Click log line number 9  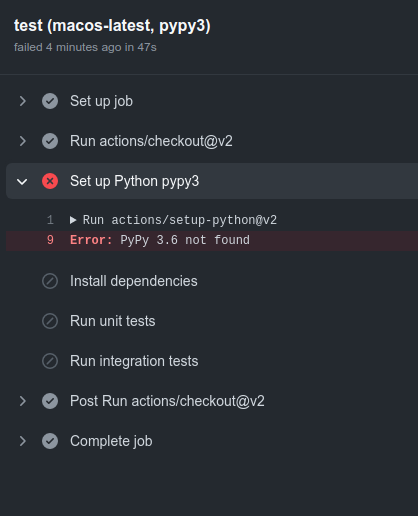50,240
